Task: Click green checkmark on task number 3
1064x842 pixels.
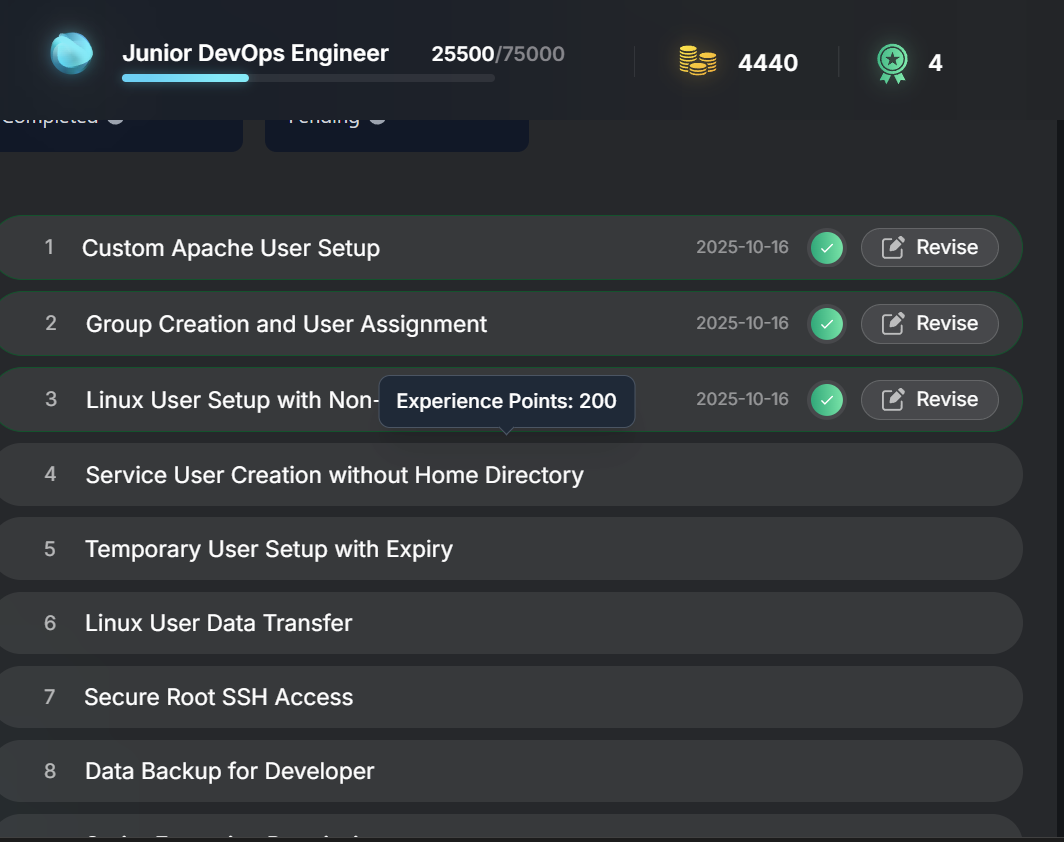Action: pos(826,400)
